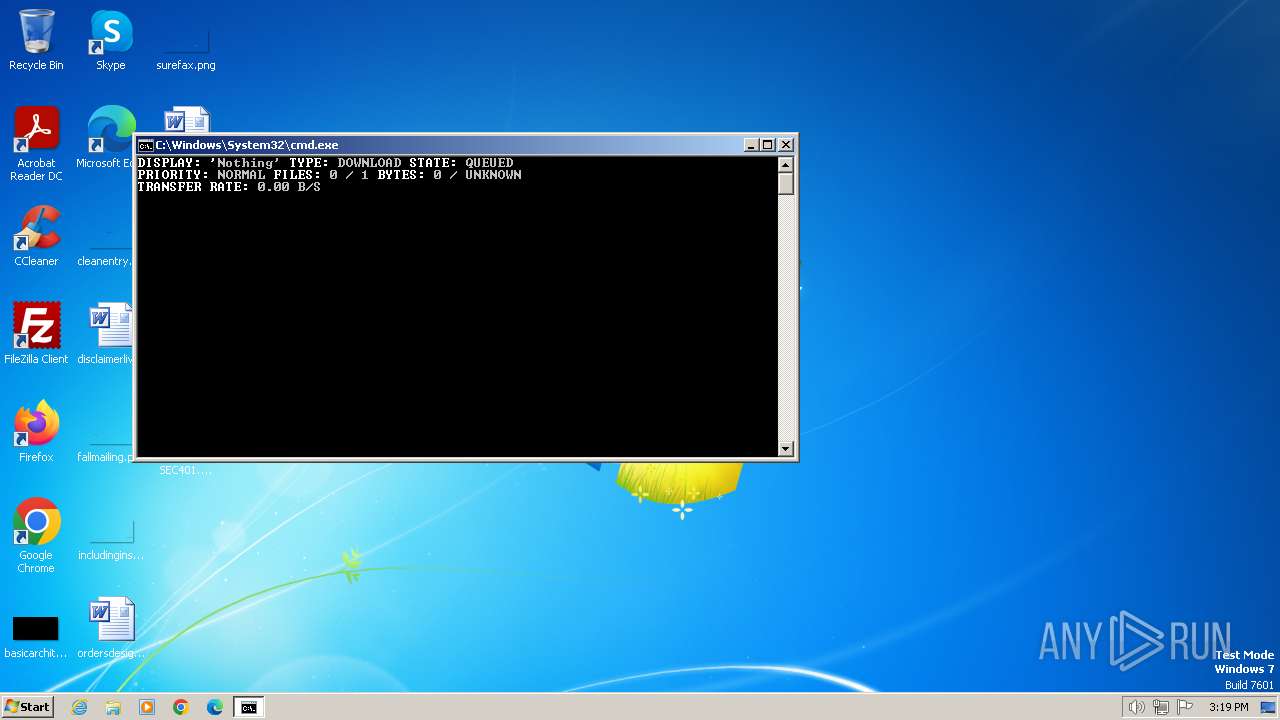This screenshot has height=720, width=1280.
Task: Open the volume control in system tray
Action: pos(1136,707)
